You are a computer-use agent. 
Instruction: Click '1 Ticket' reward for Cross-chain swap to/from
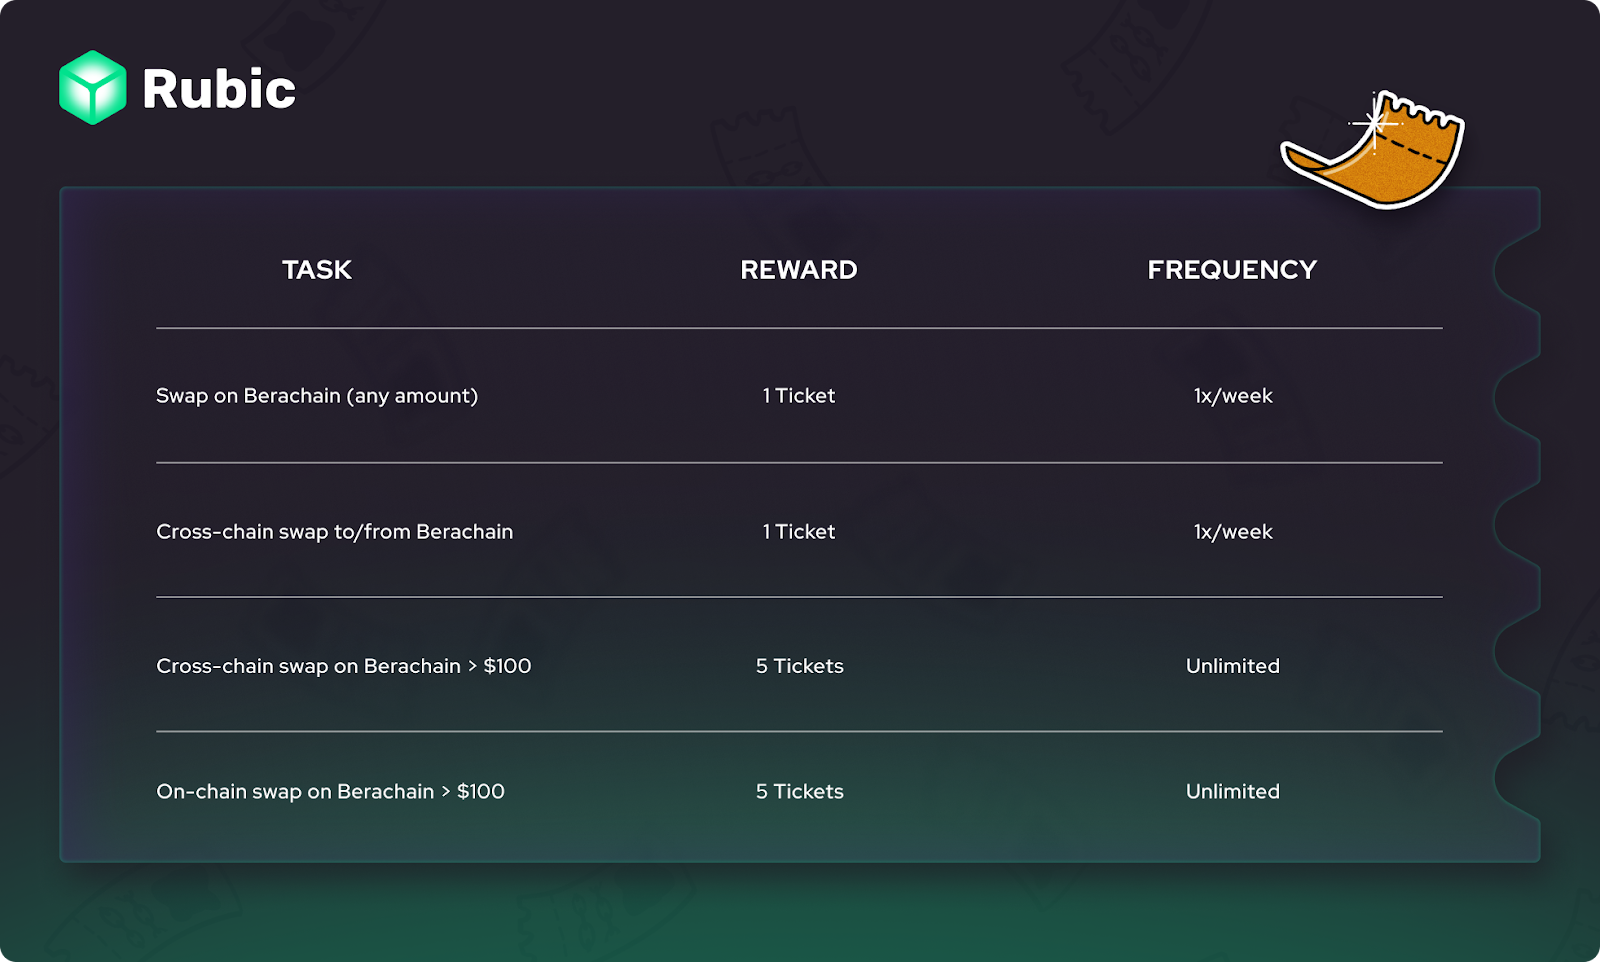pos(799,532)
